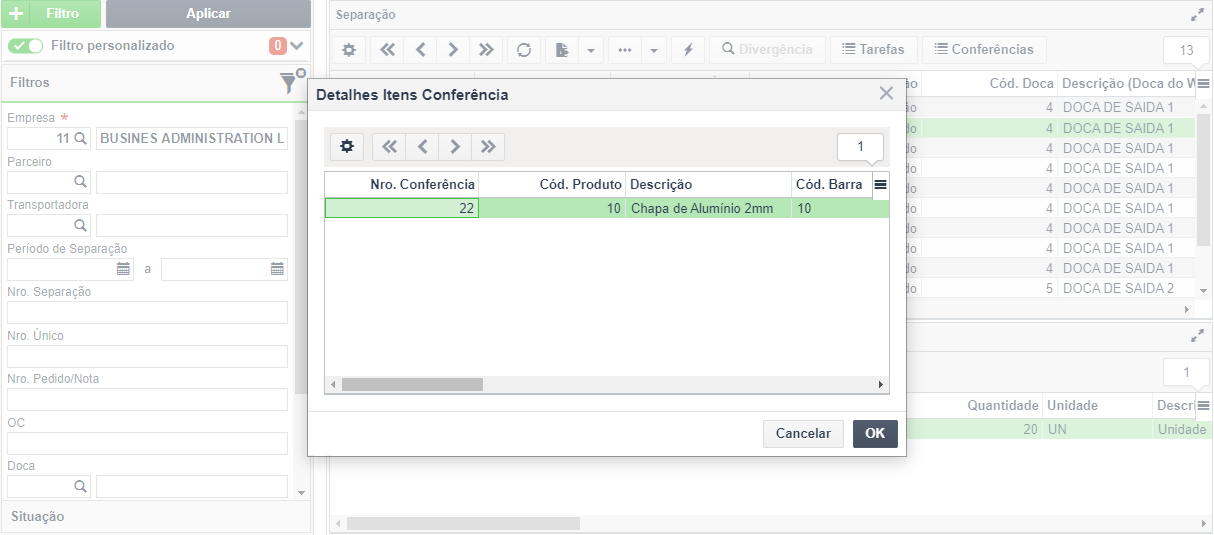This screenshot has width=1214, height=535.
Task: Go to previous record in Detalhes dialog
Action: [x=422, y=147]
